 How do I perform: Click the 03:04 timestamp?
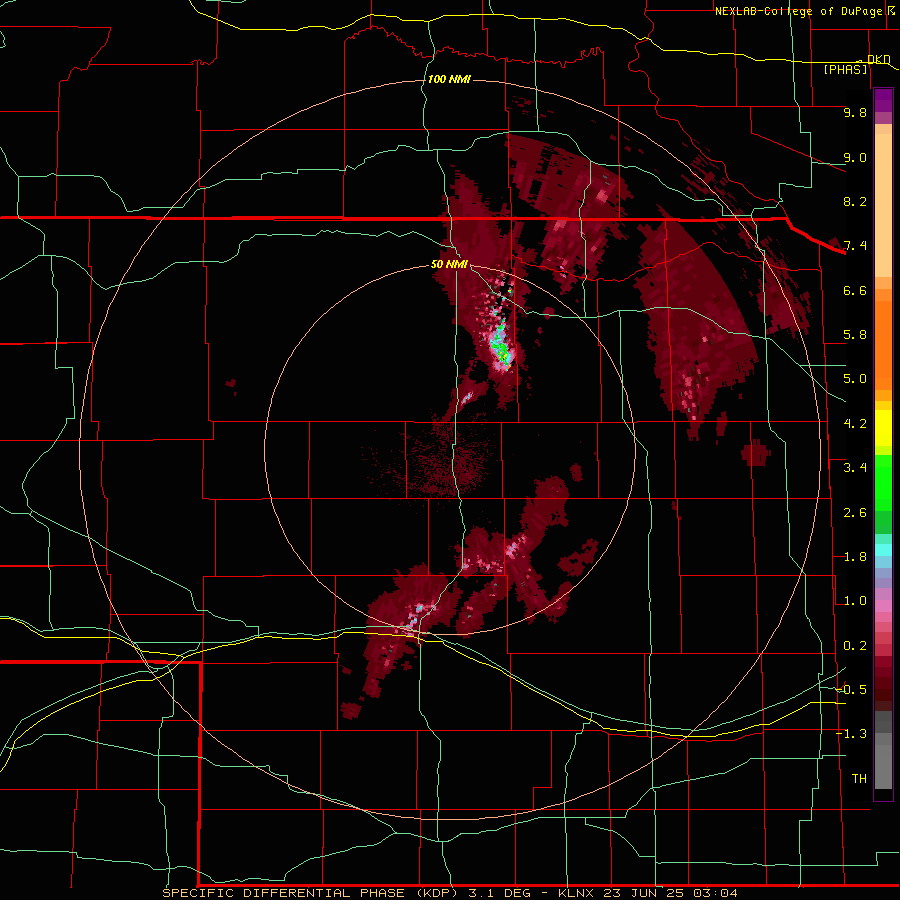click(715, 893)
